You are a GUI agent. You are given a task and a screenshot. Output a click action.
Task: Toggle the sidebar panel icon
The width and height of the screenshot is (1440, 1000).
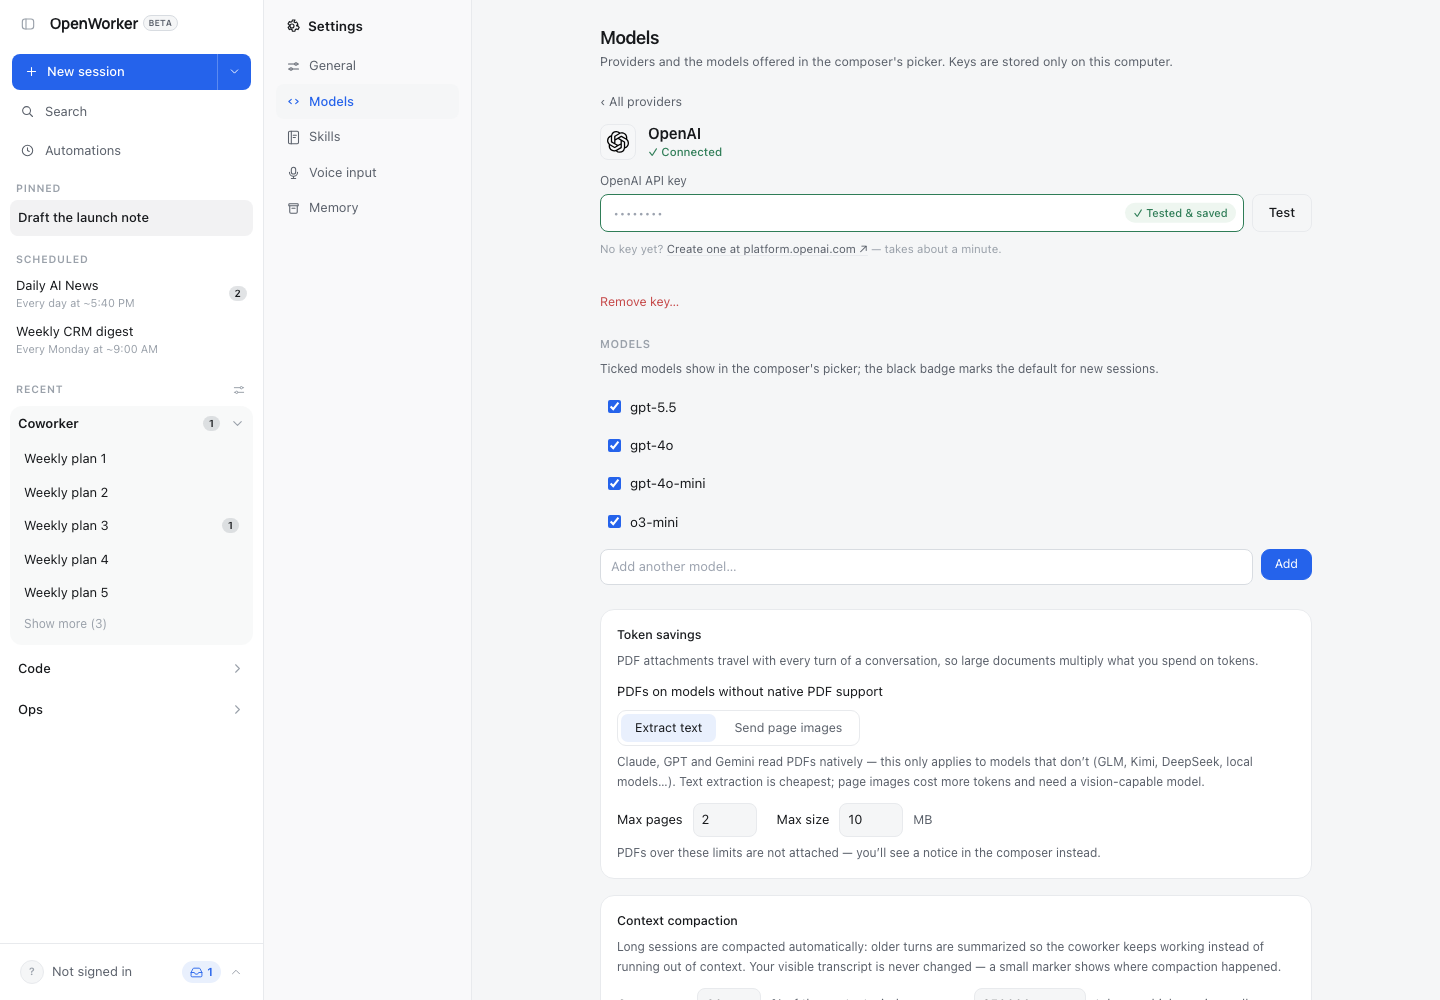click(x=28, y=24)
